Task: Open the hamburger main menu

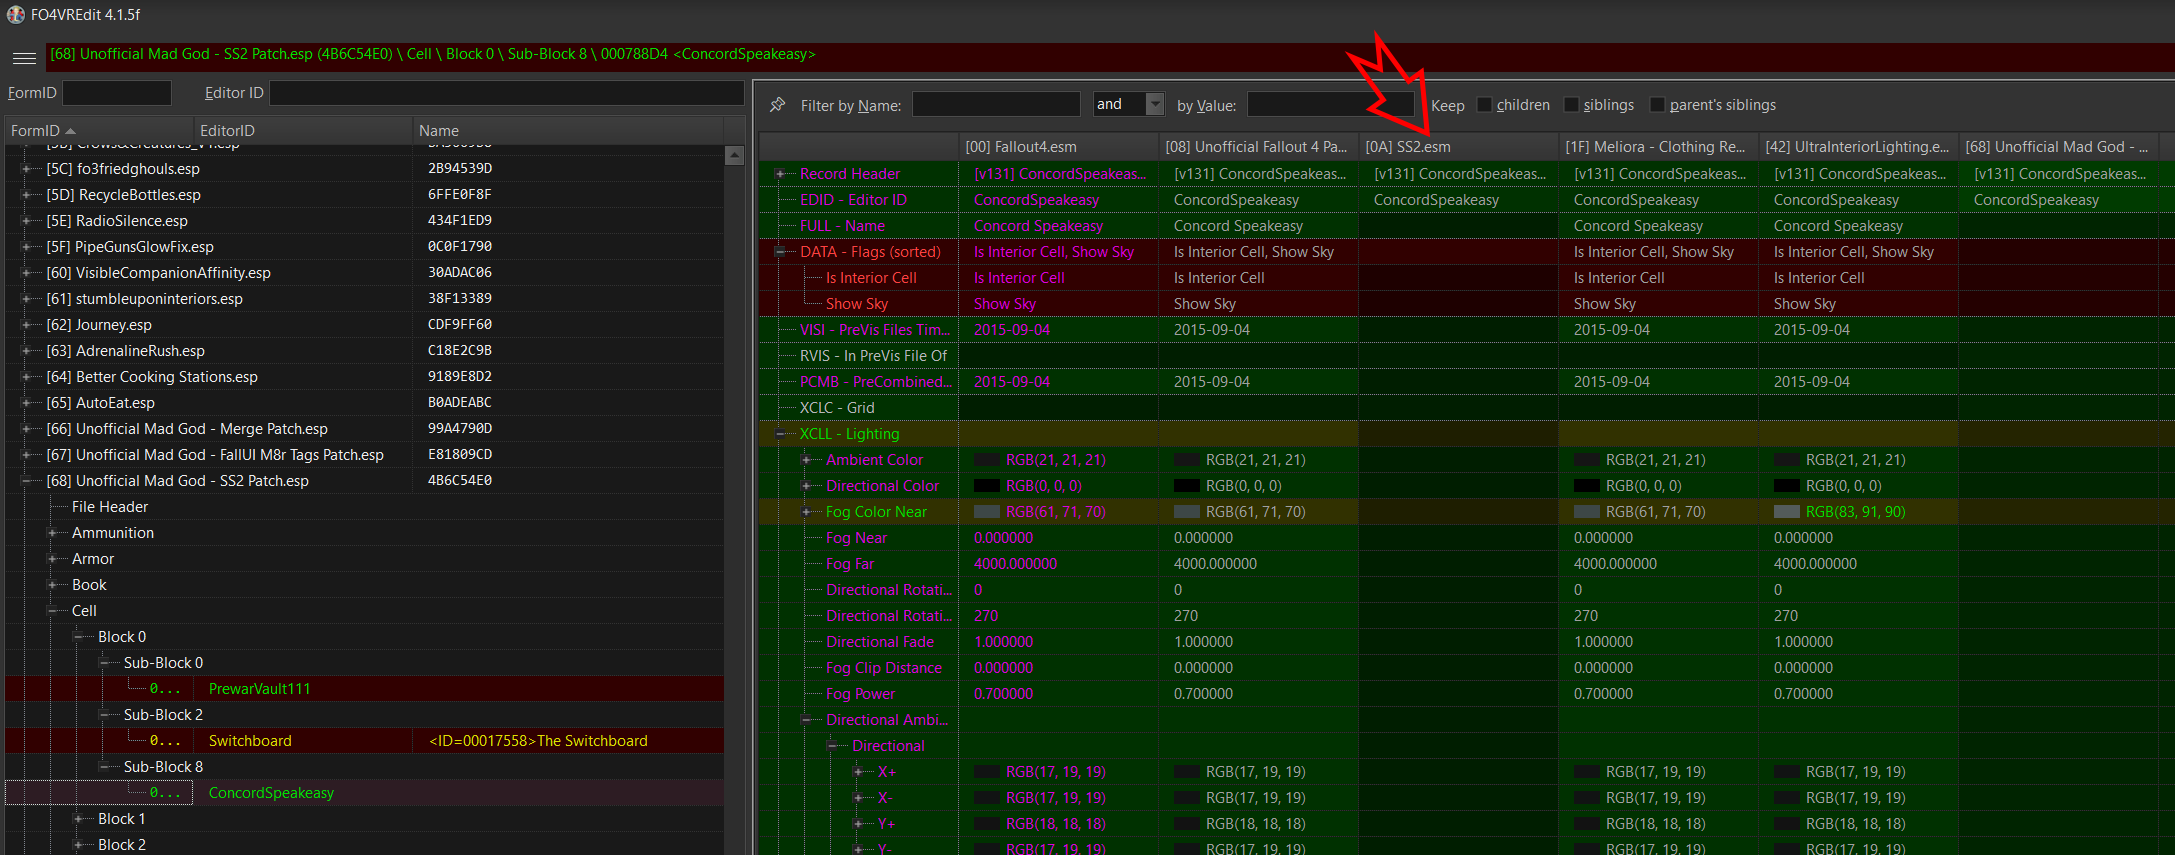Action: 25,58
